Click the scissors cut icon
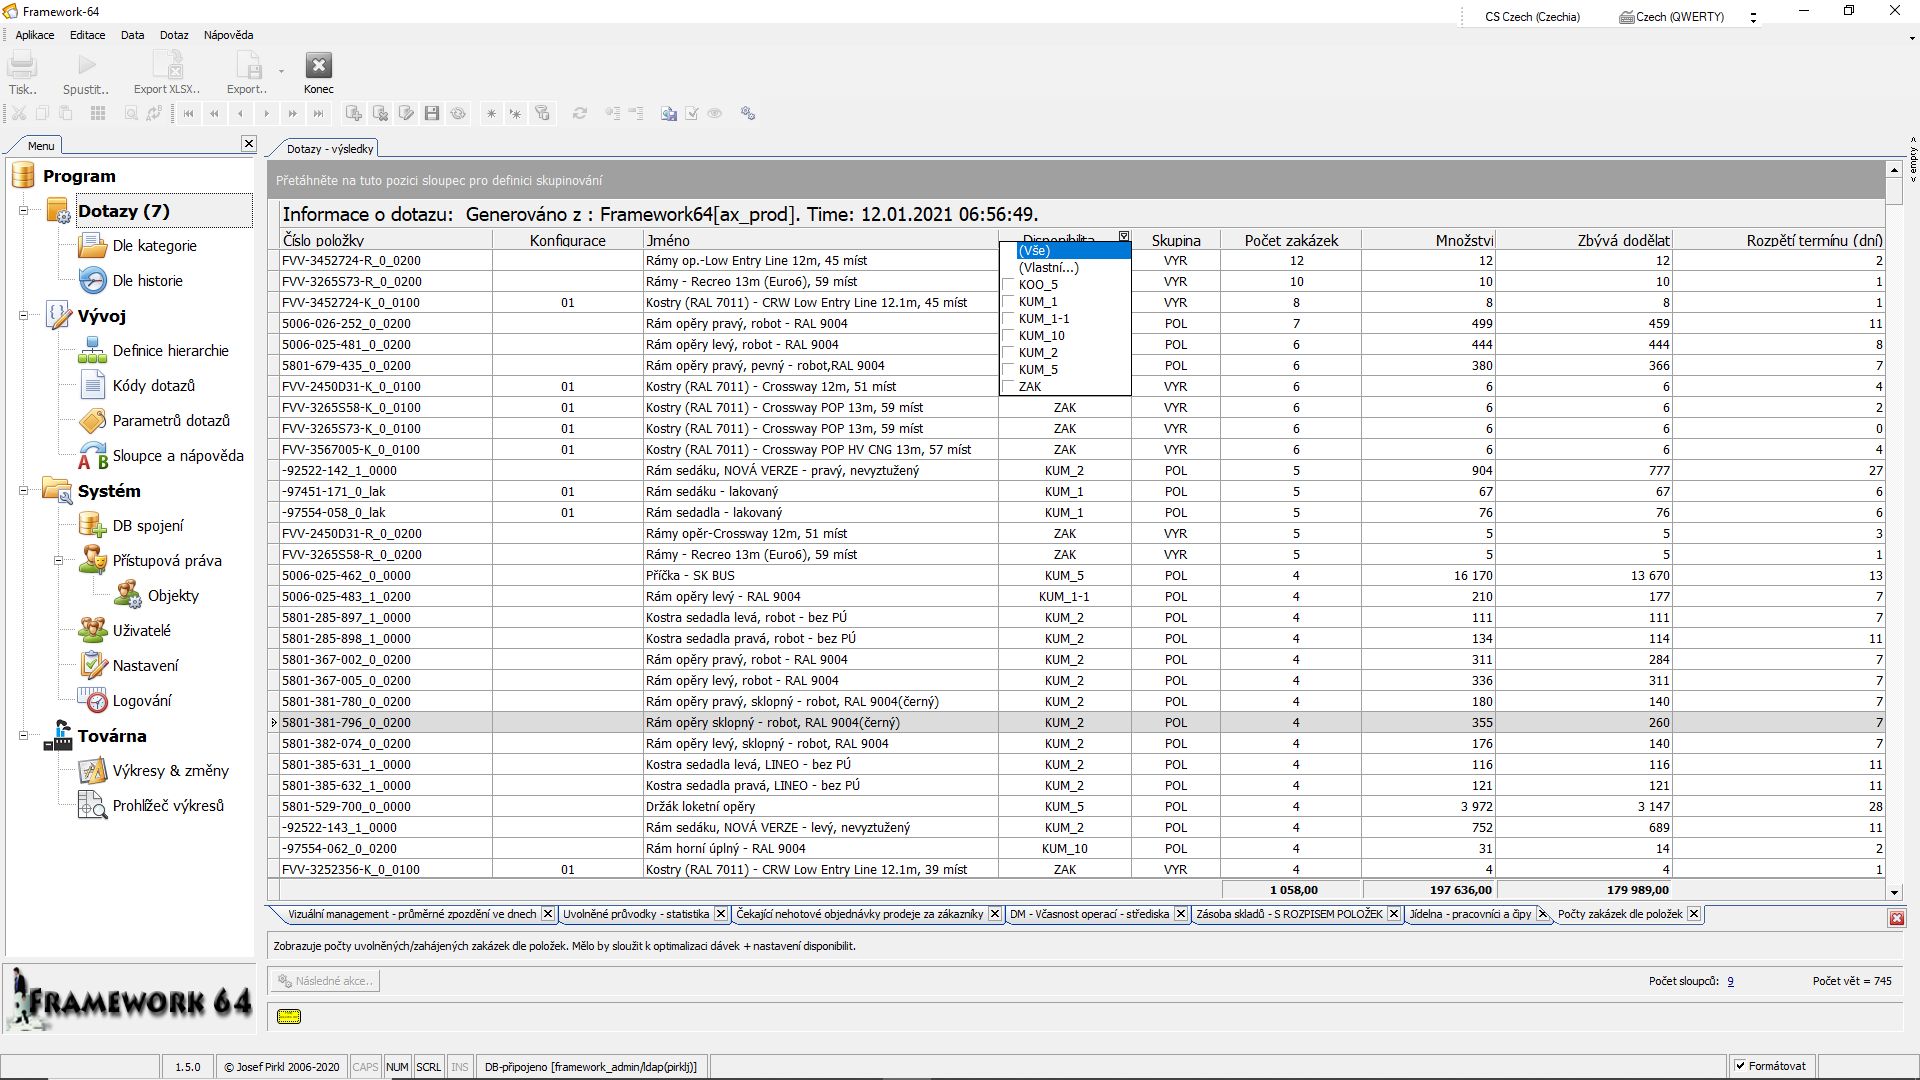The height and width of the screenshot is (1080, 1920). point(19,114)
